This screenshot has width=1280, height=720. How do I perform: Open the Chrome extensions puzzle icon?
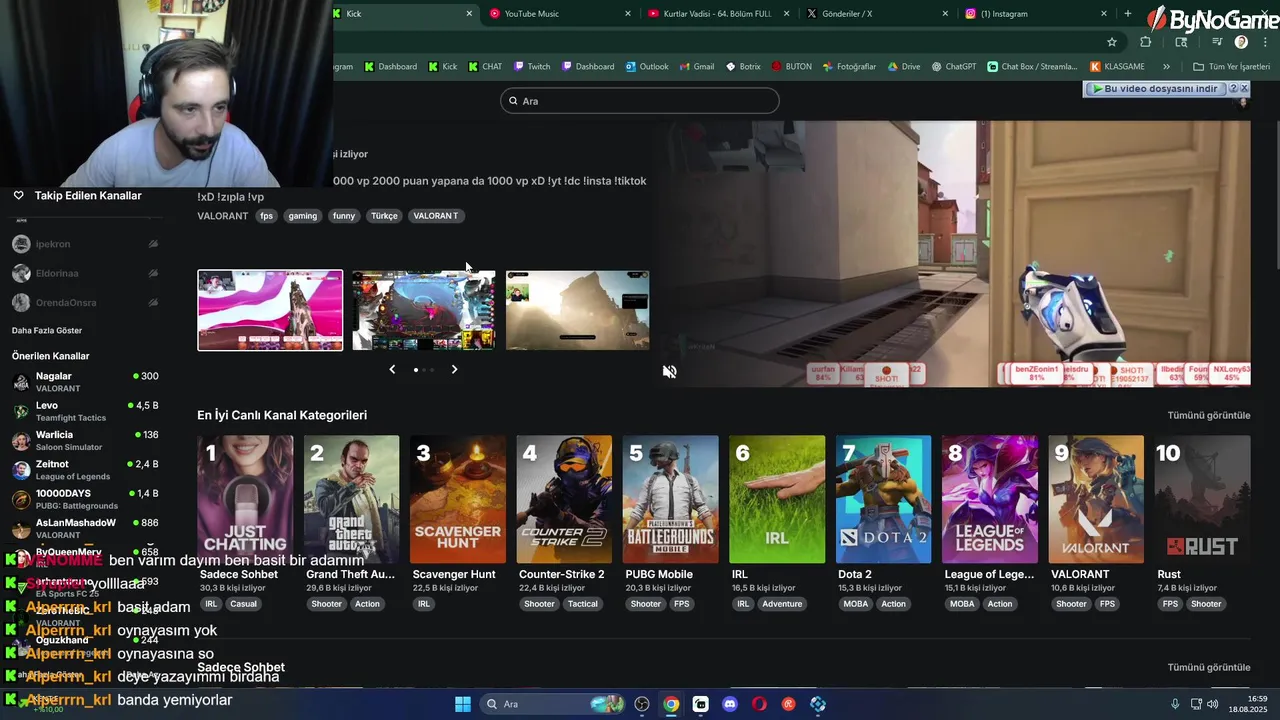point(1146,42)
